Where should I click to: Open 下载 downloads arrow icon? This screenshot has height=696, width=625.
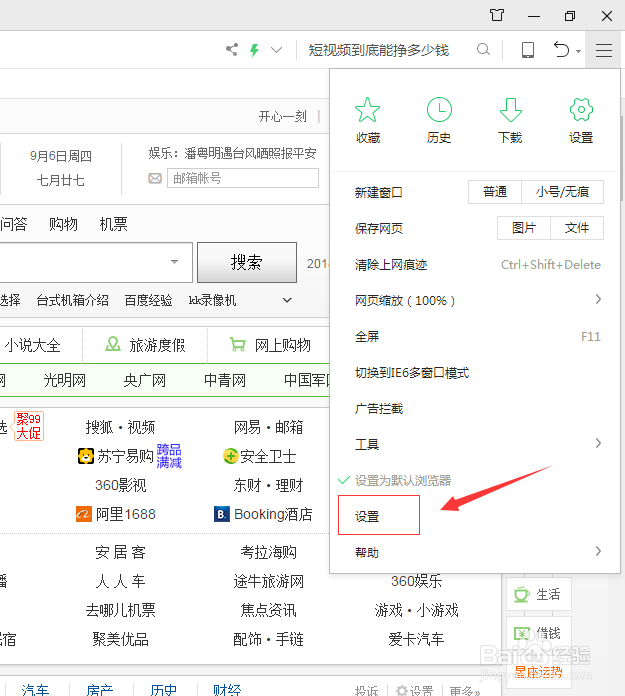point(510,120)
